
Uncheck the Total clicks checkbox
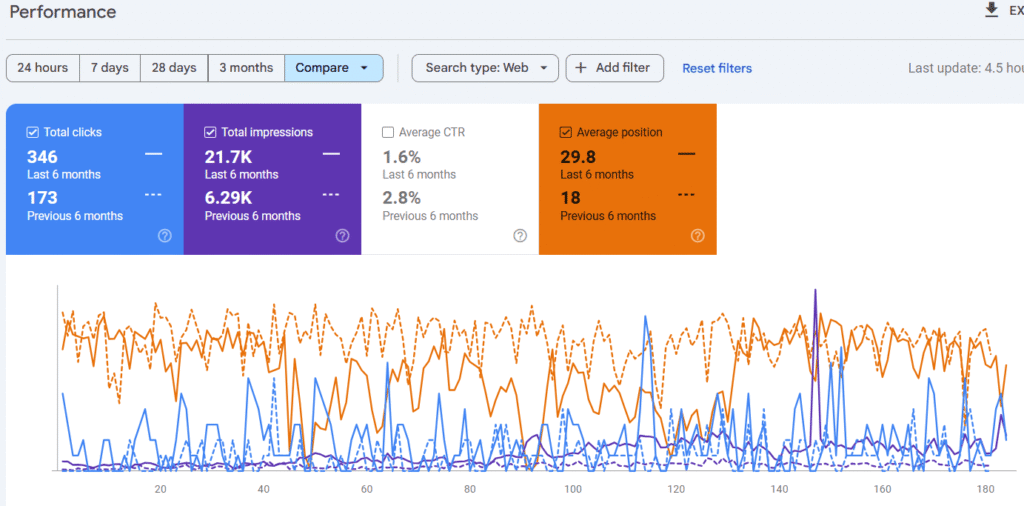33,133
